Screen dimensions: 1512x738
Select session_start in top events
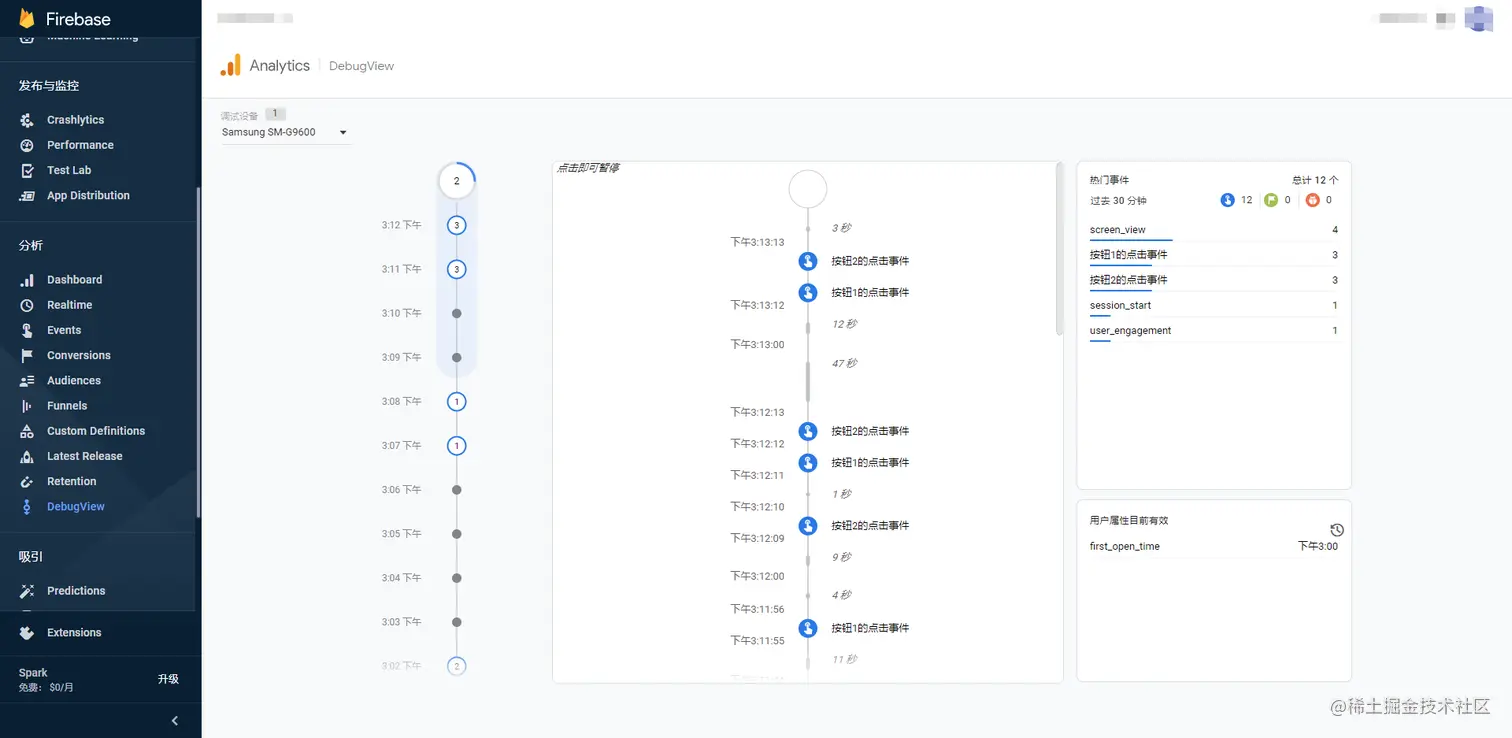(x=1214, y=306)
